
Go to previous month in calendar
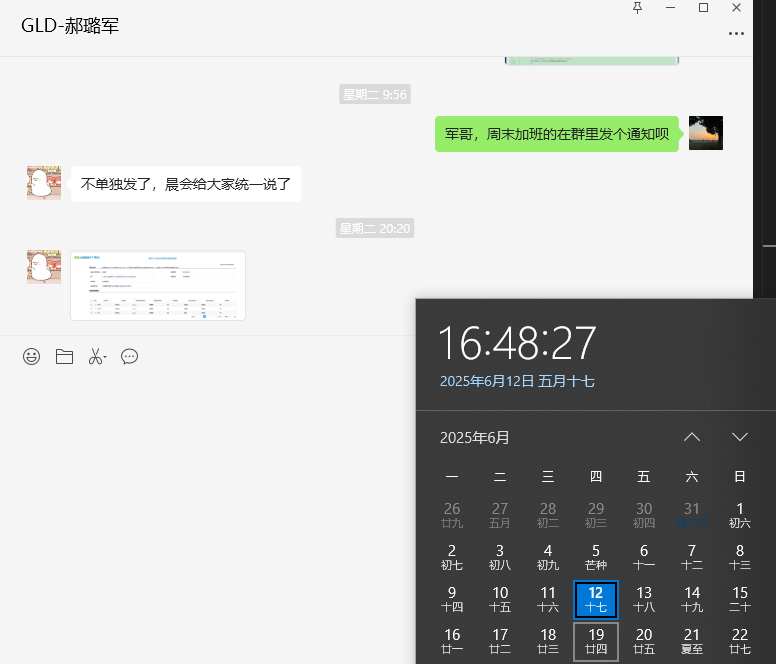pyautogui.click(x=691, y=437)
